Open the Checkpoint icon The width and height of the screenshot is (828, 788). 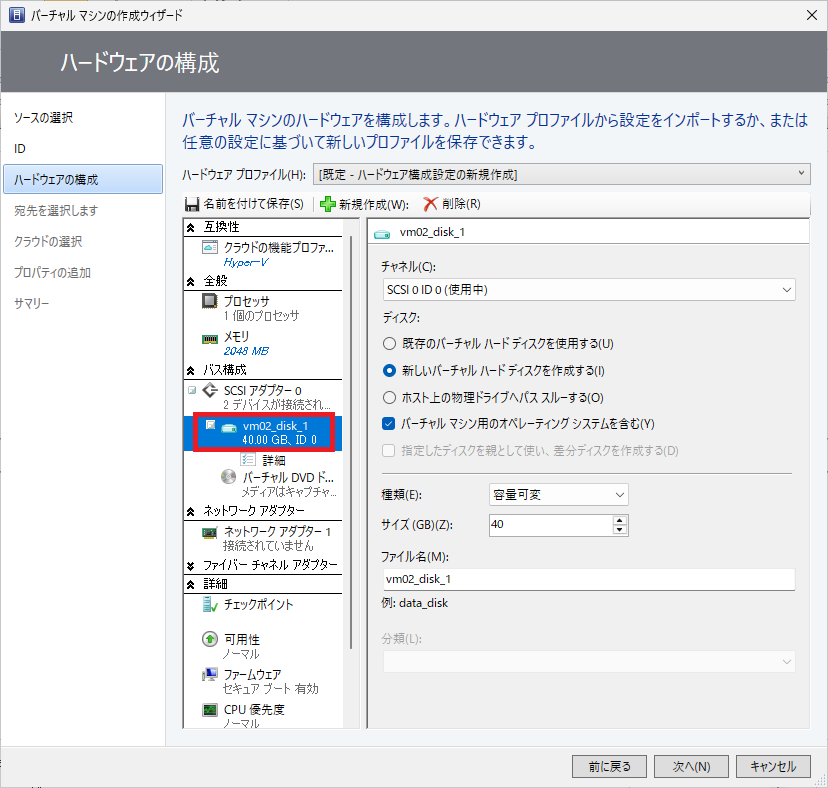[210, 604]
